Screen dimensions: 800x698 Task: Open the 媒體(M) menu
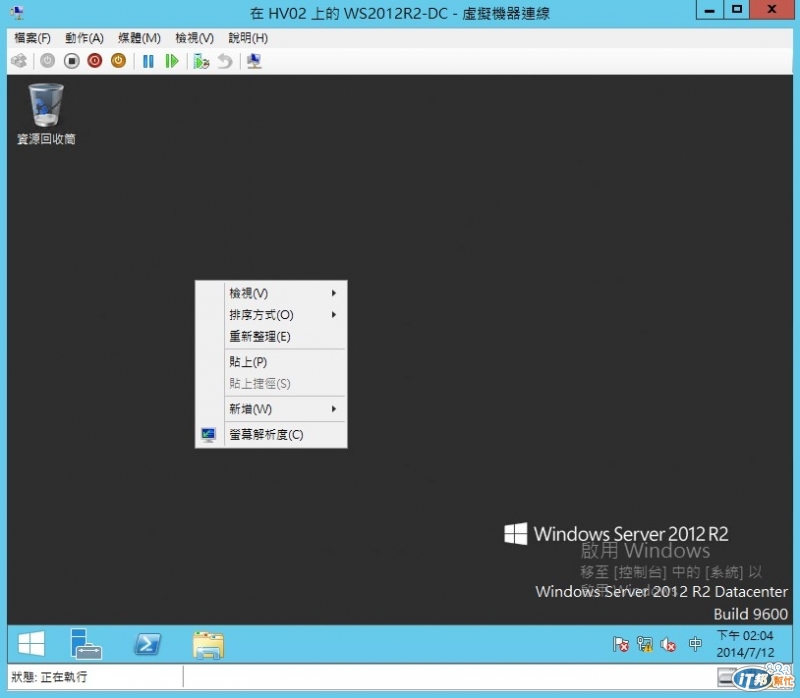point(139,38)
